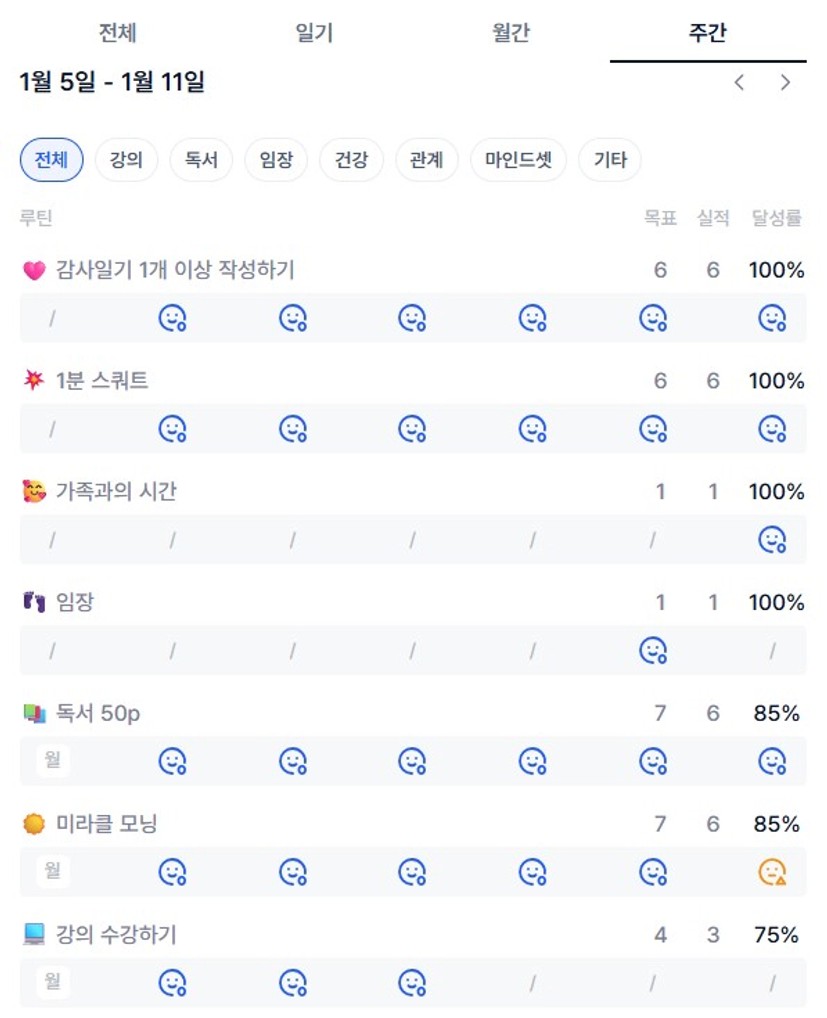Click the books icon beside 독서 50p

pos(34,714)
